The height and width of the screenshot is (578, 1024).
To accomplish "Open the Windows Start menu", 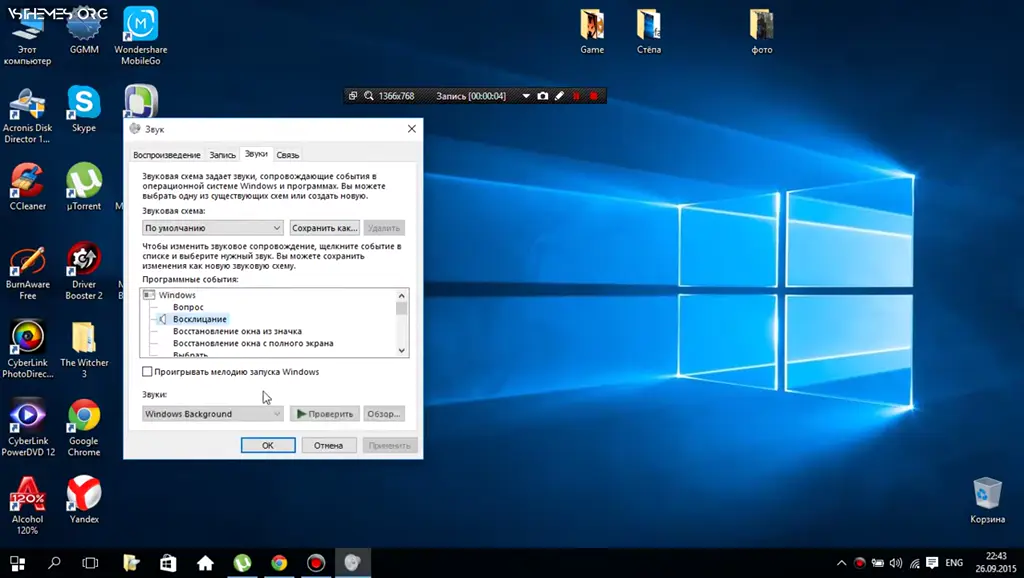I will click(x=18, y=563).
